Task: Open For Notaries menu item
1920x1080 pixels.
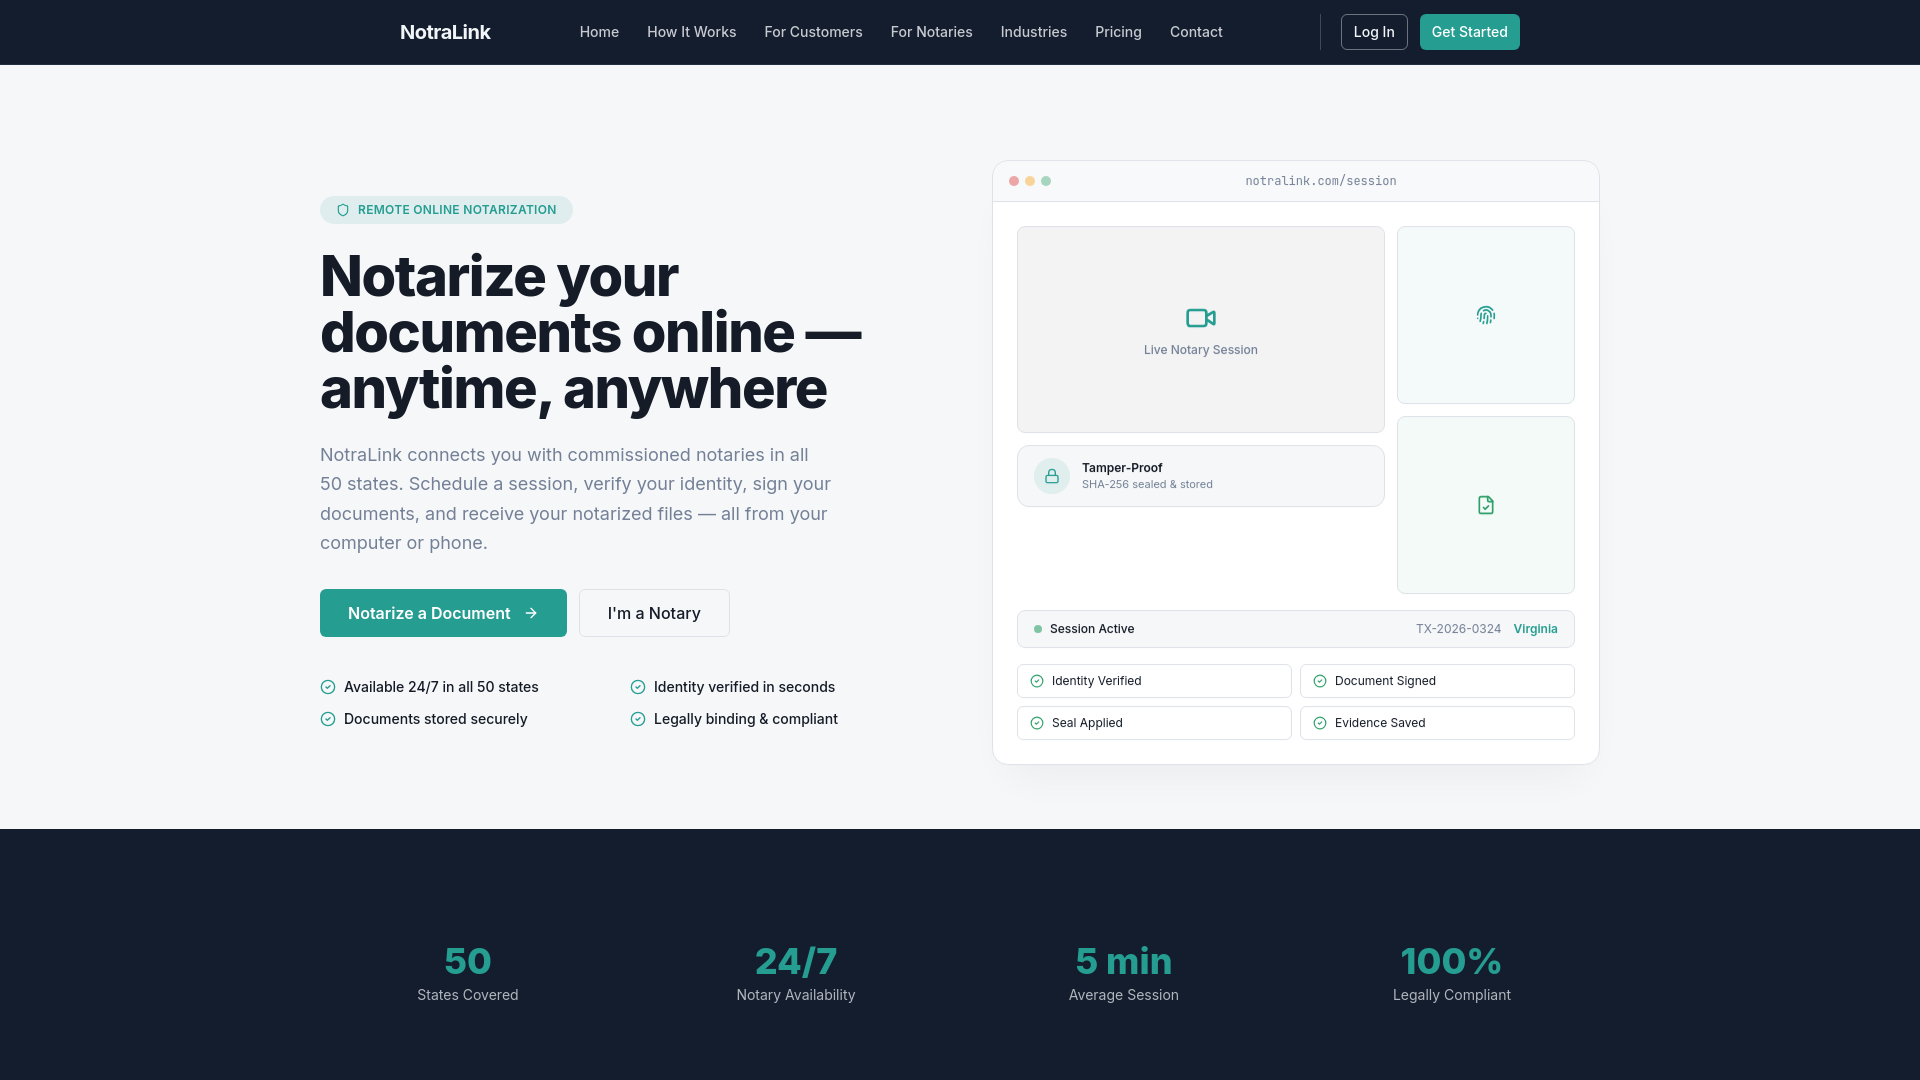Action: [931, 32]
